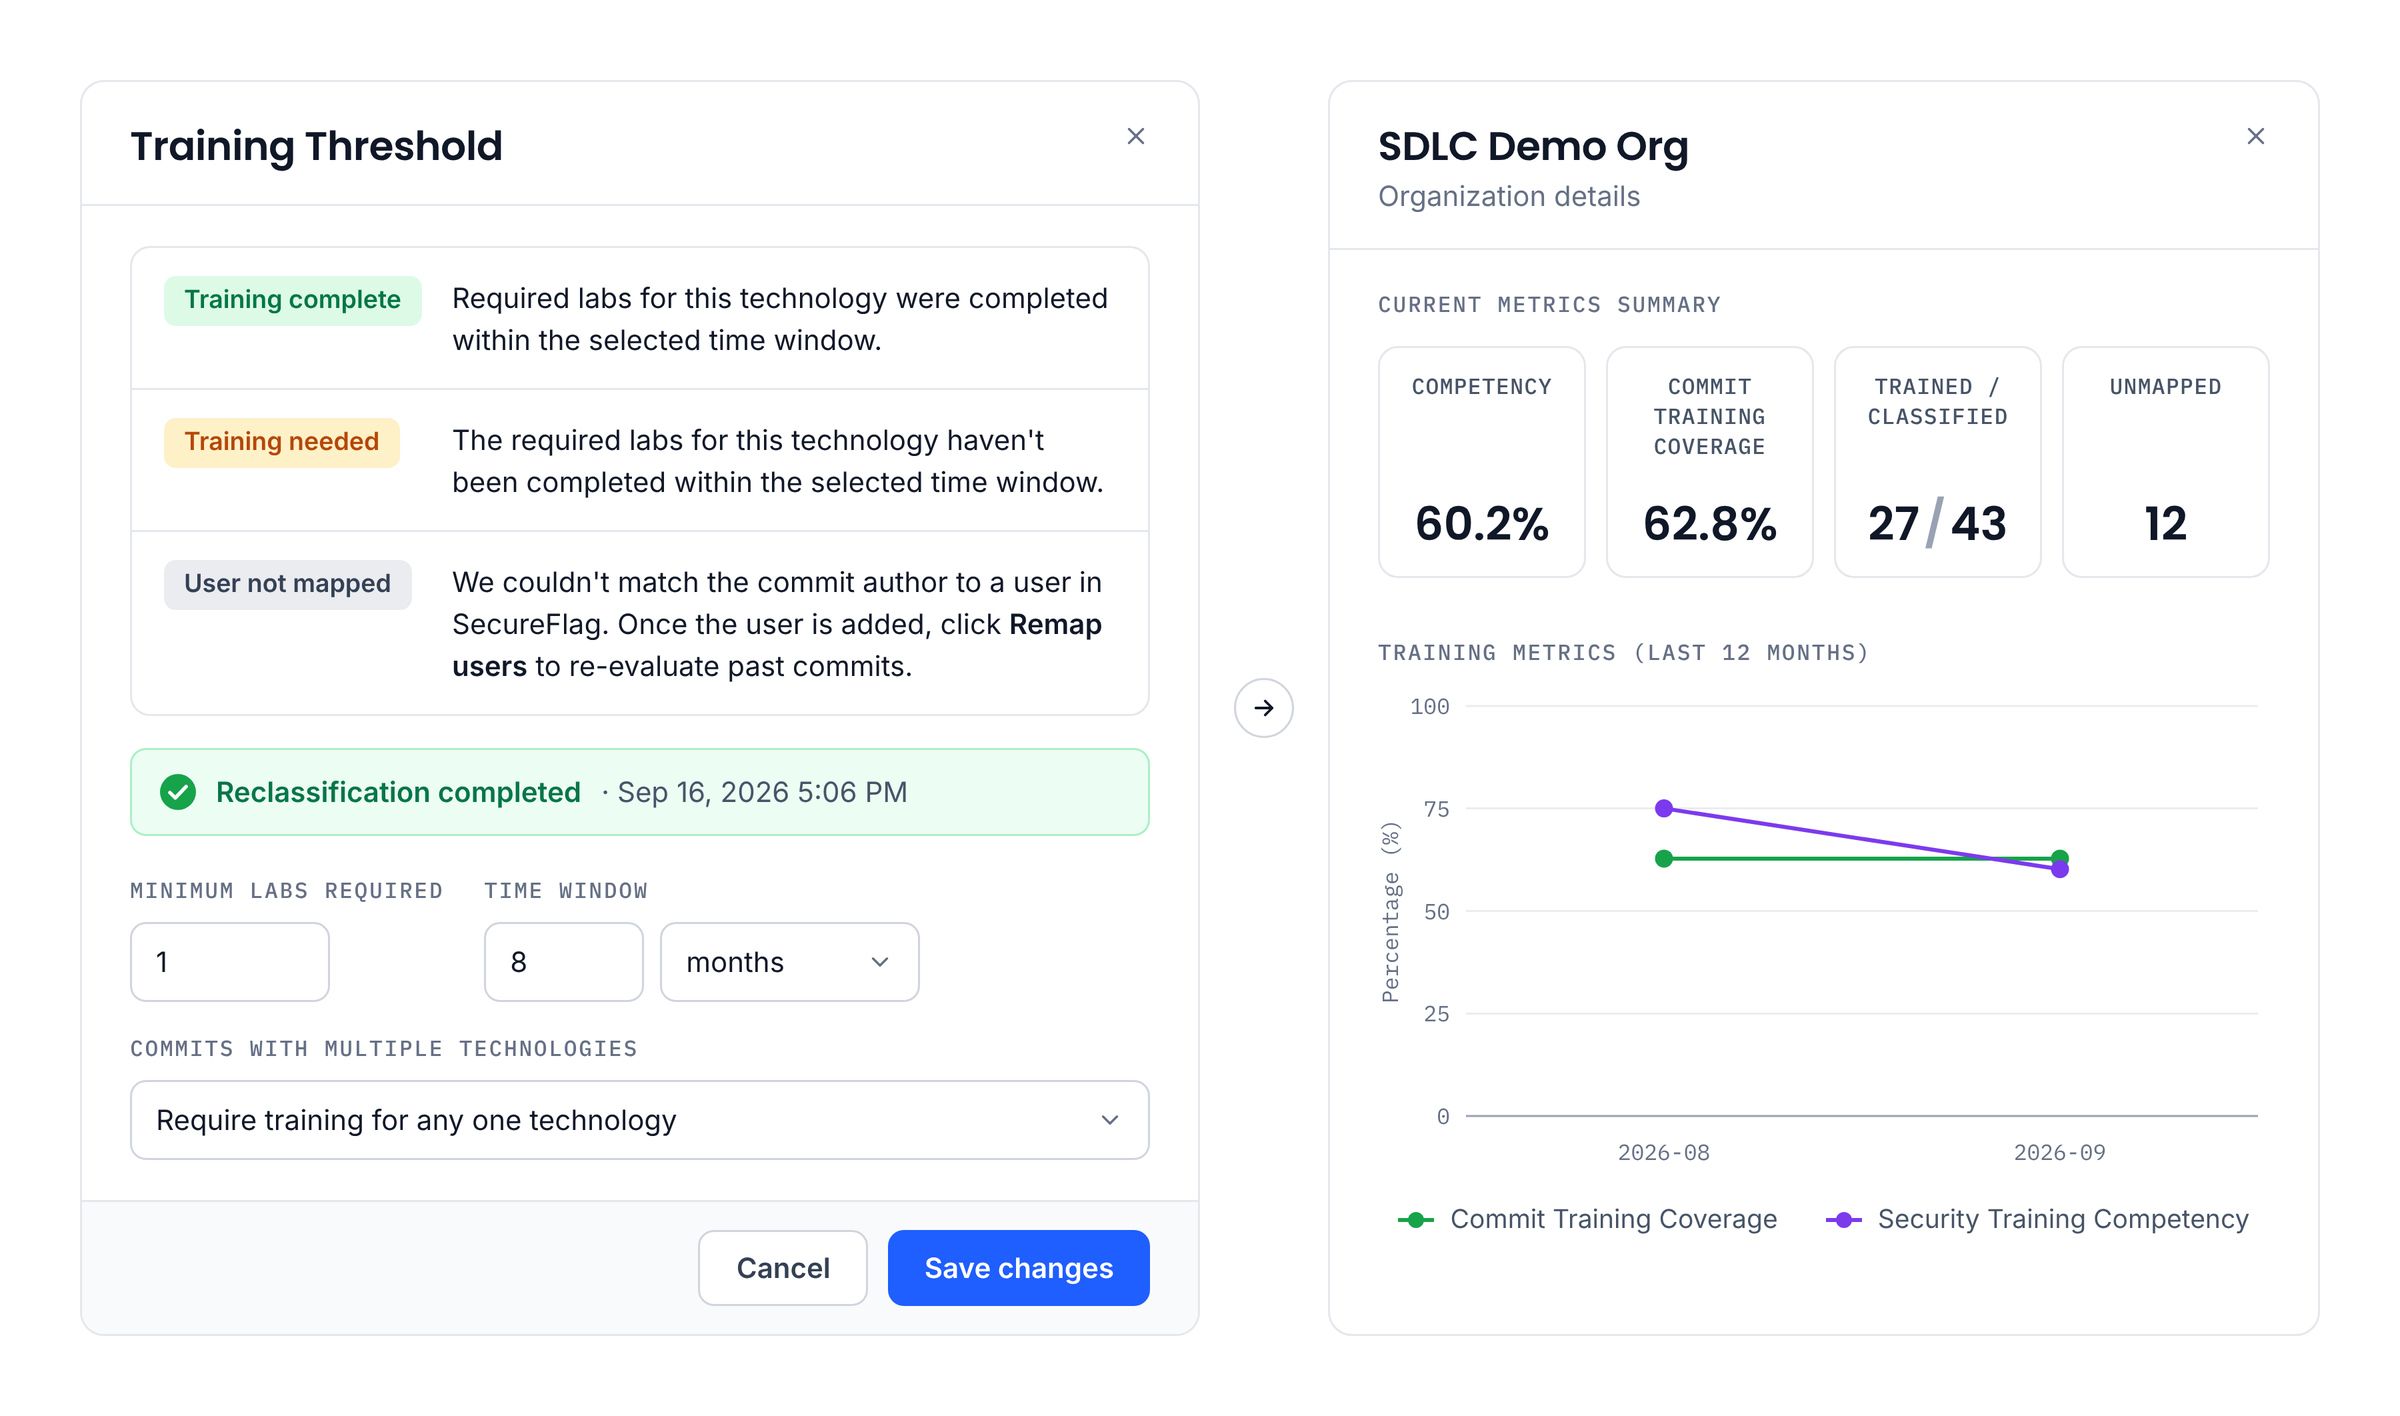Click the SDLC Demo Org heading
The width and height of the screenshot is (2400, 1416).
pos(1533,146)
